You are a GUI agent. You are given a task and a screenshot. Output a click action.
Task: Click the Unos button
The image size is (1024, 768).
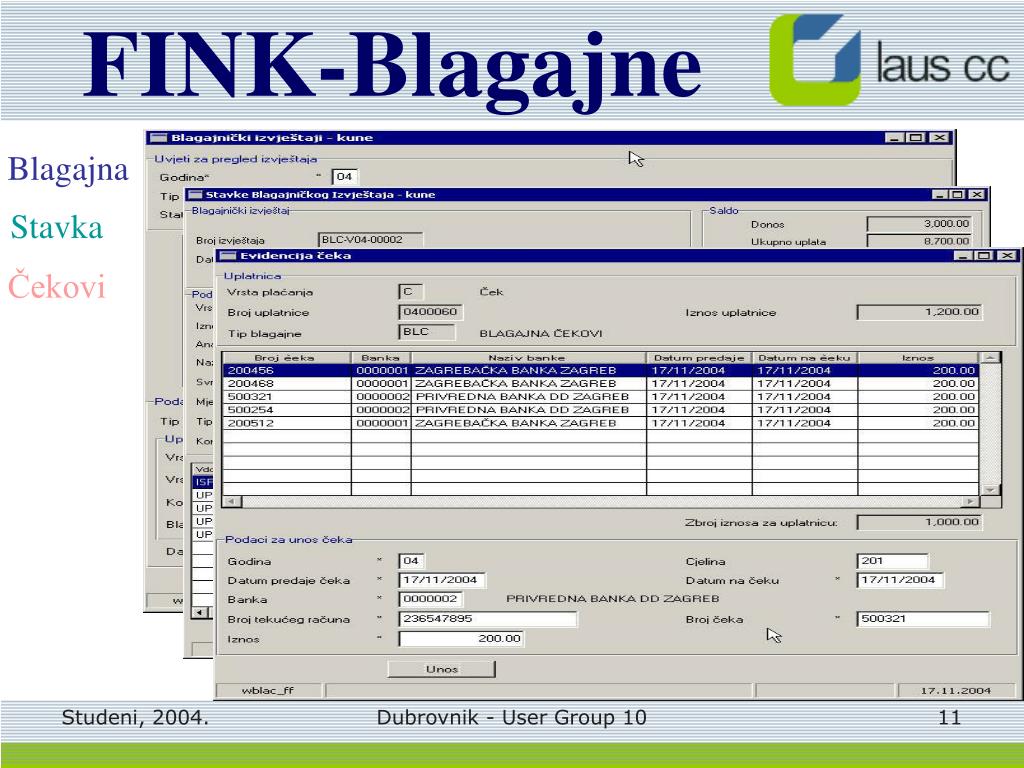point(441,669)
